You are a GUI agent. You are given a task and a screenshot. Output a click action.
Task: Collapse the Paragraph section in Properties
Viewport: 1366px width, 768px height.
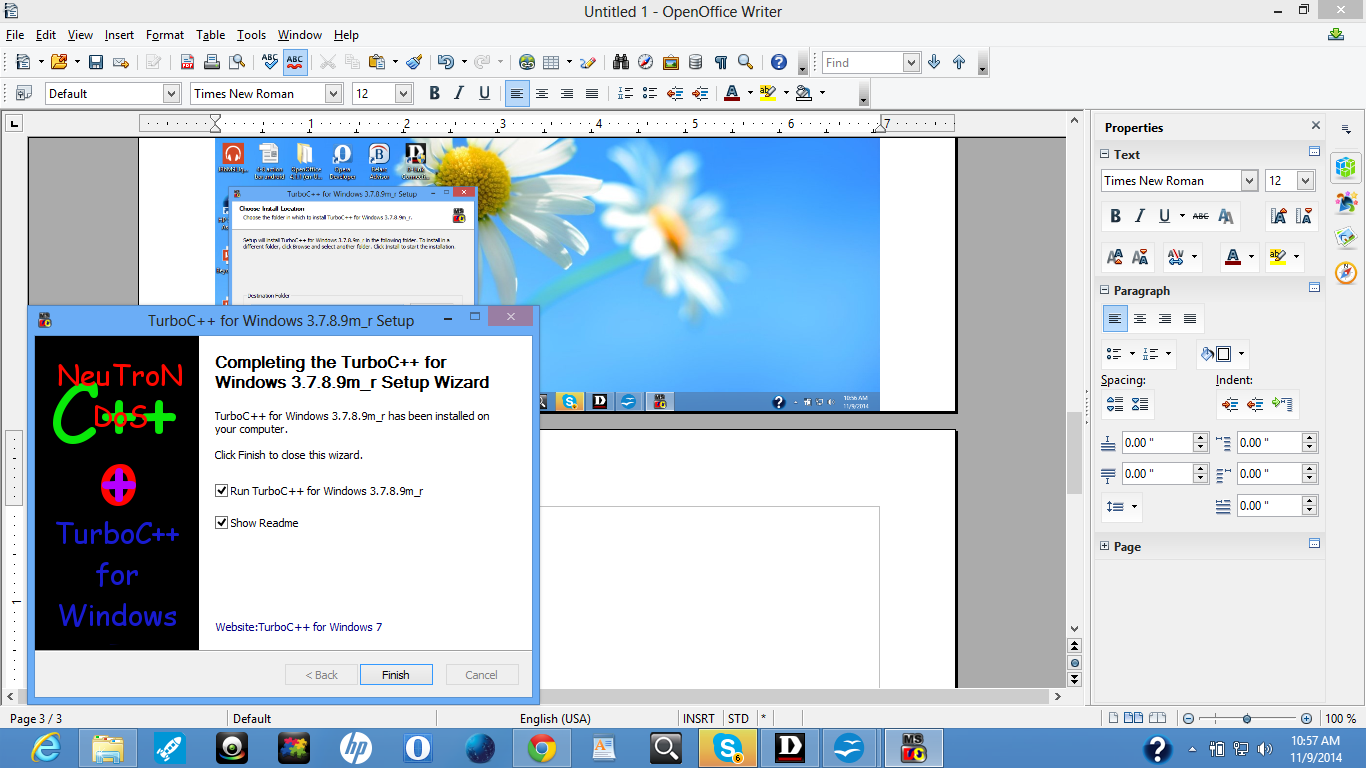click(x=1105, y=291)
